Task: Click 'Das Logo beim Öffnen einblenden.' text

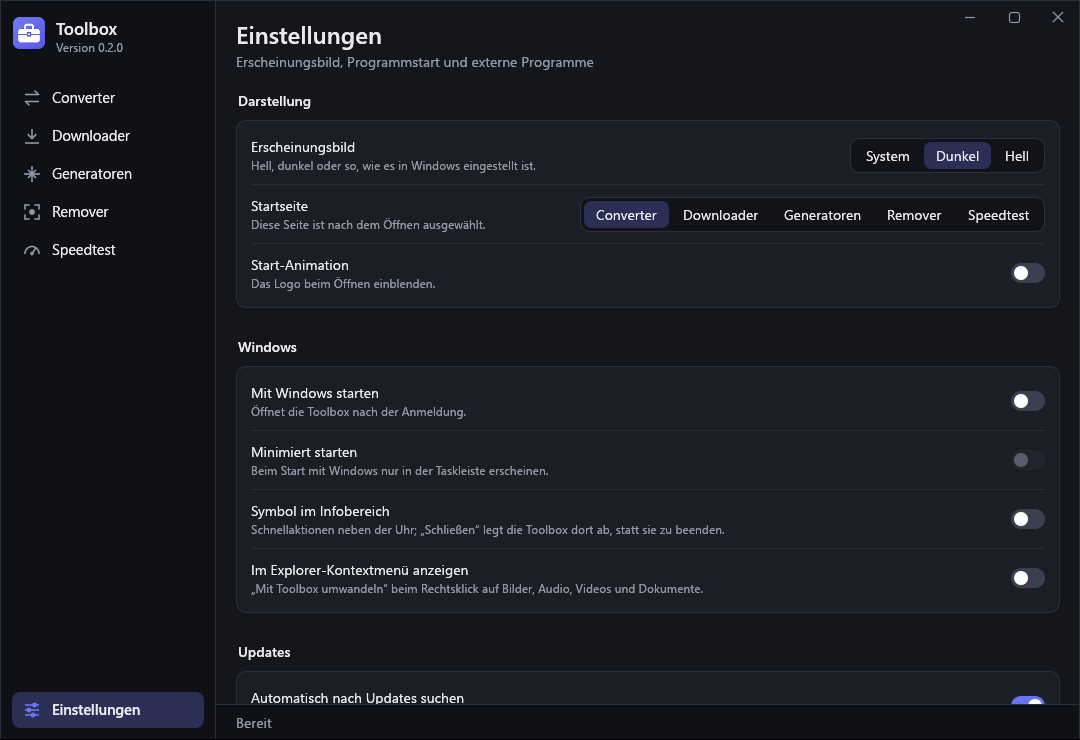Action: tap(343, 284)
